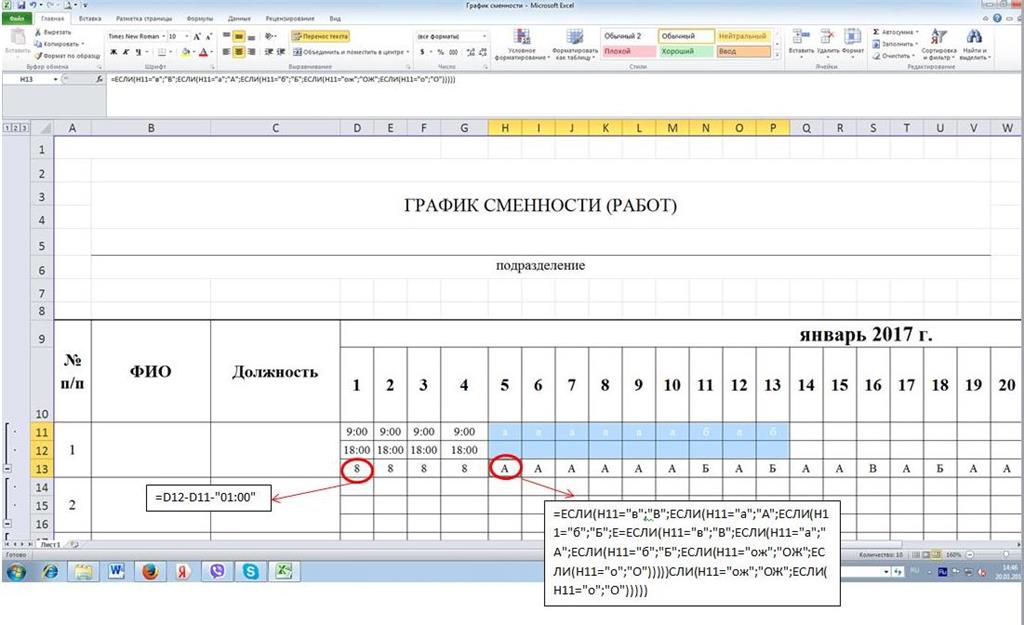The image size is (1024, 625).
Task: Toggle align text left
Action: click(x=227, y=52)
